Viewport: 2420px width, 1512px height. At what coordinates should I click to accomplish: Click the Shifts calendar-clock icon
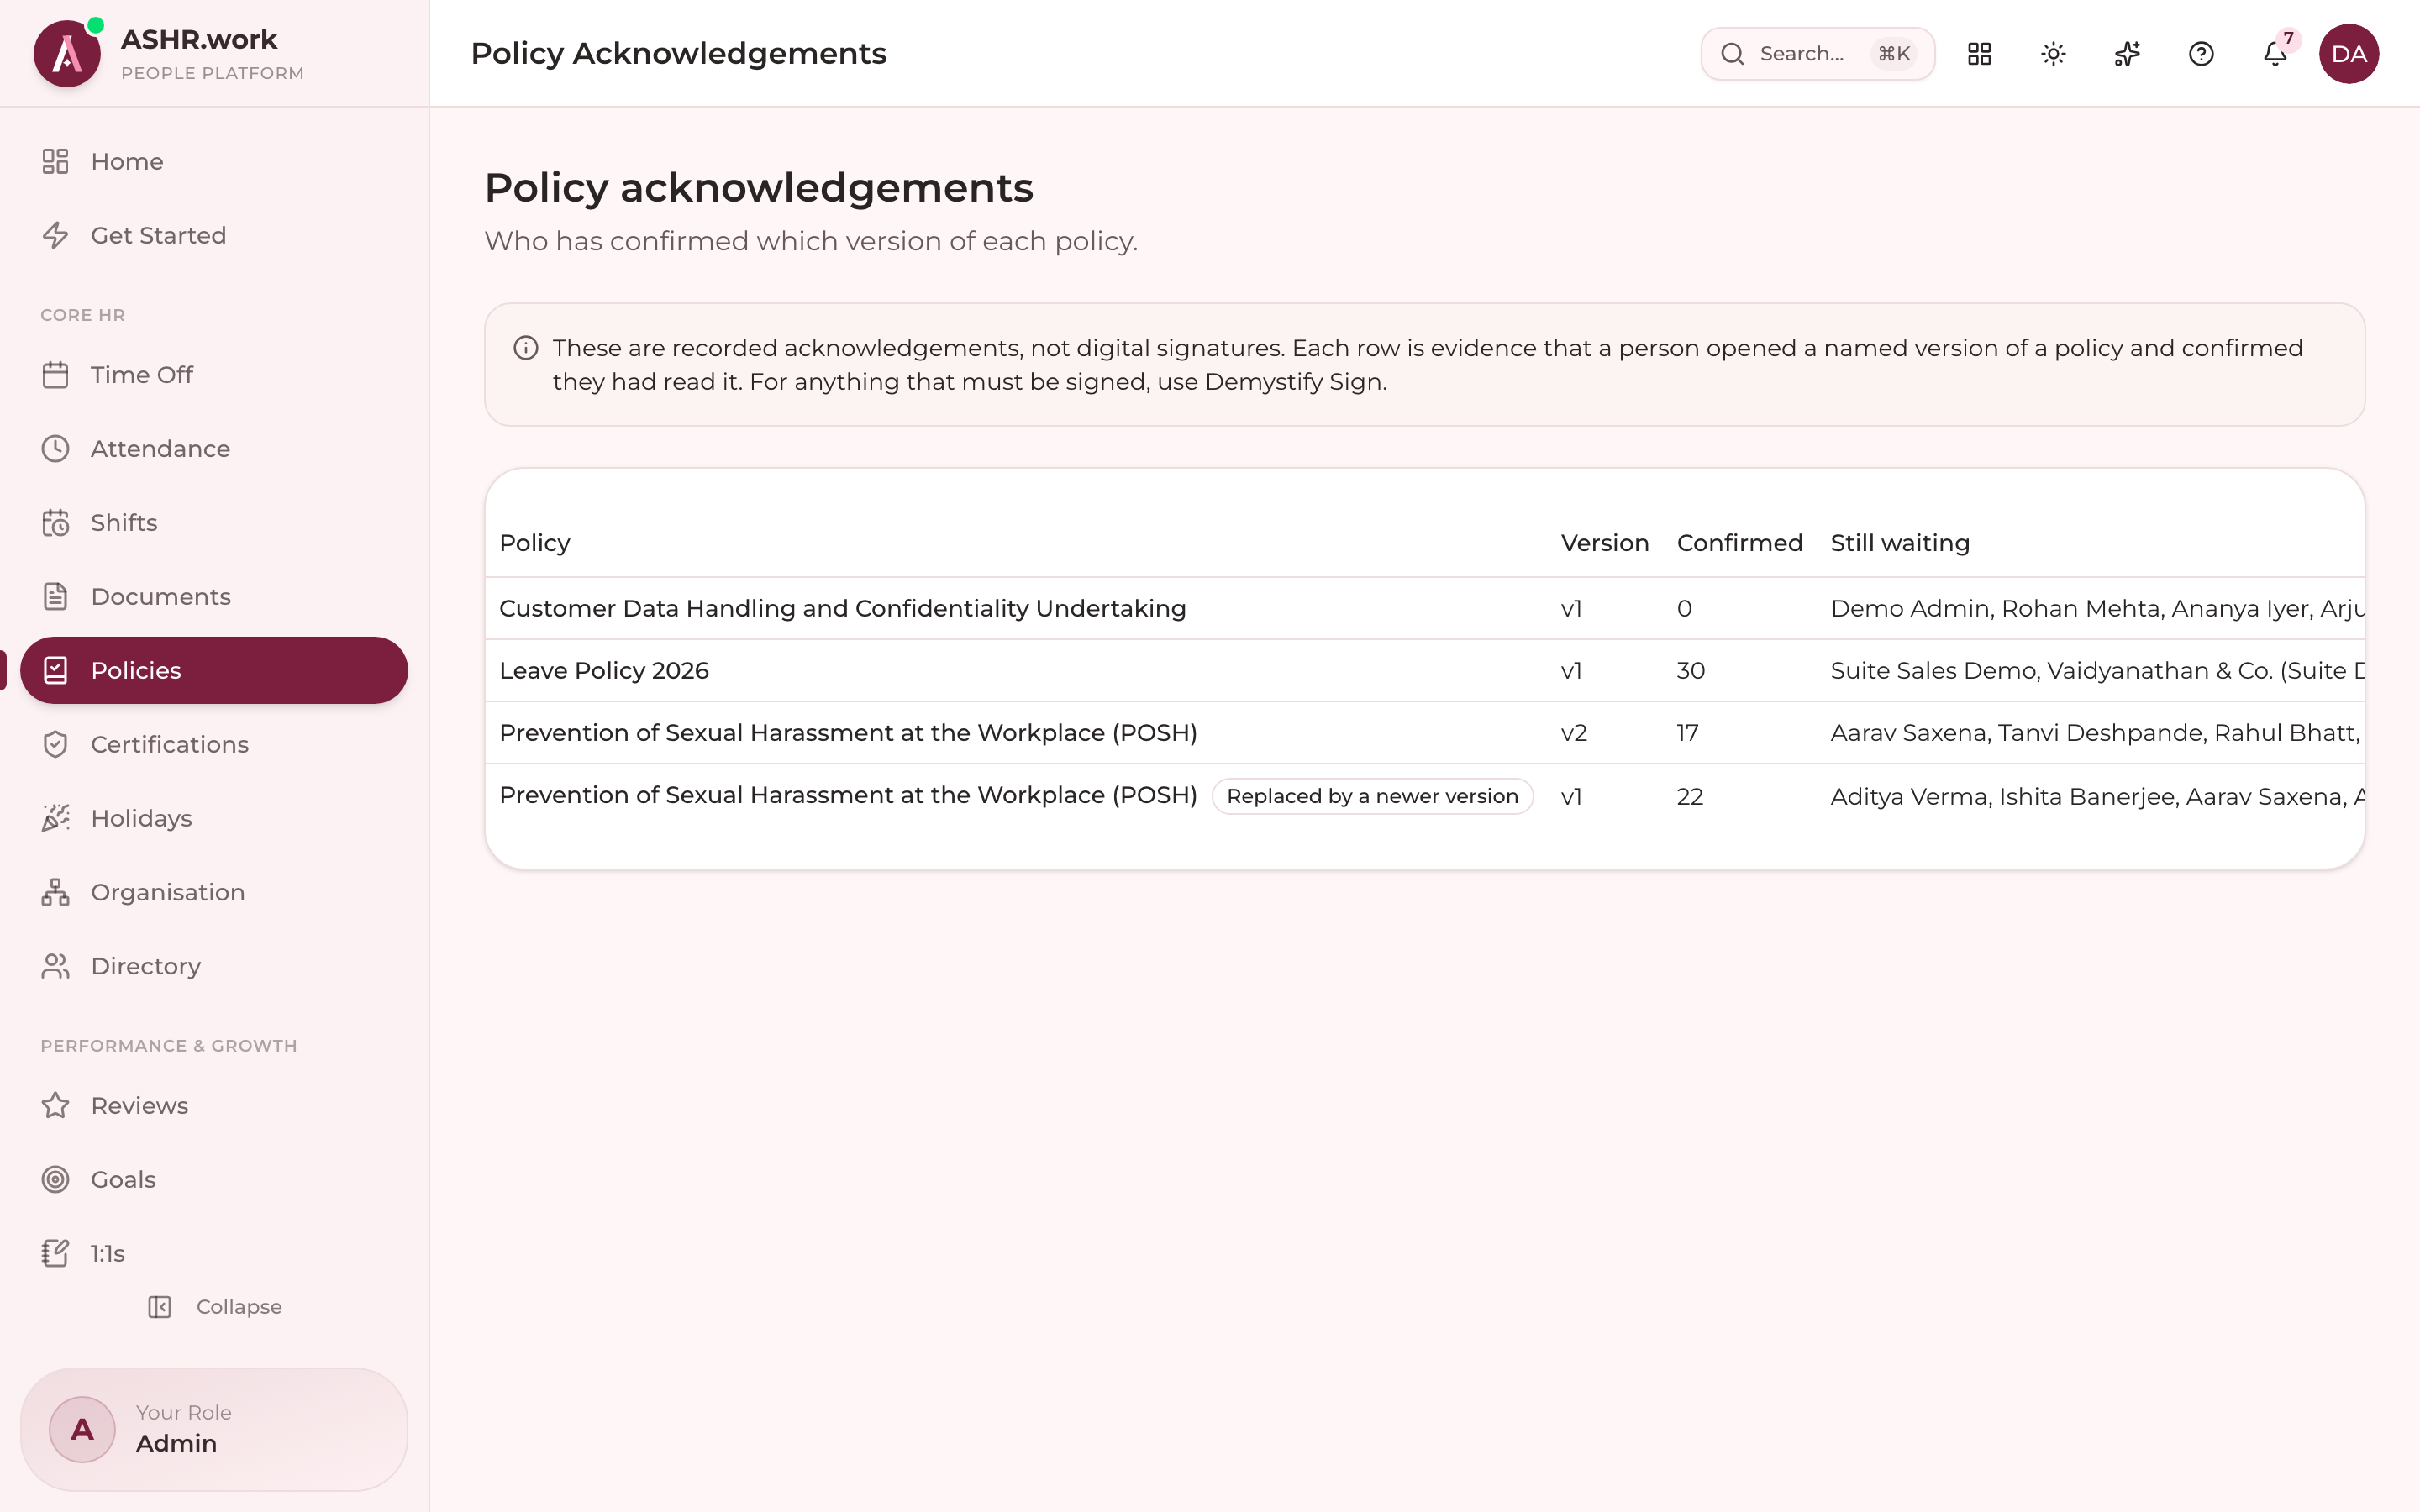coord(55,523)
